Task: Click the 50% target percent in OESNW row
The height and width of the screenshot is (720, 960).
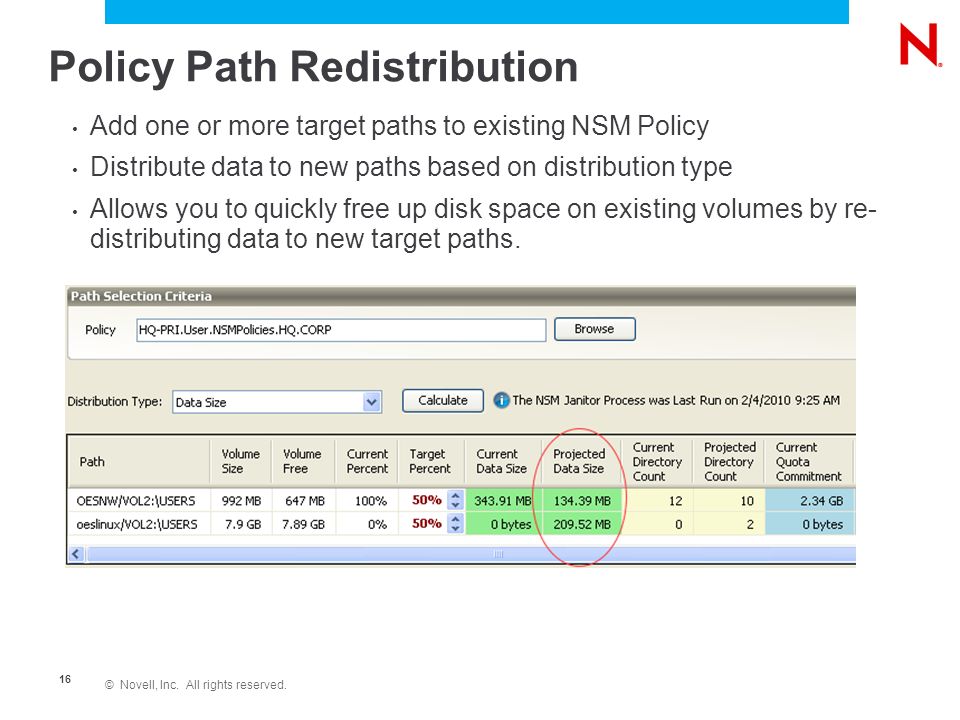Action: coord(426,500)
